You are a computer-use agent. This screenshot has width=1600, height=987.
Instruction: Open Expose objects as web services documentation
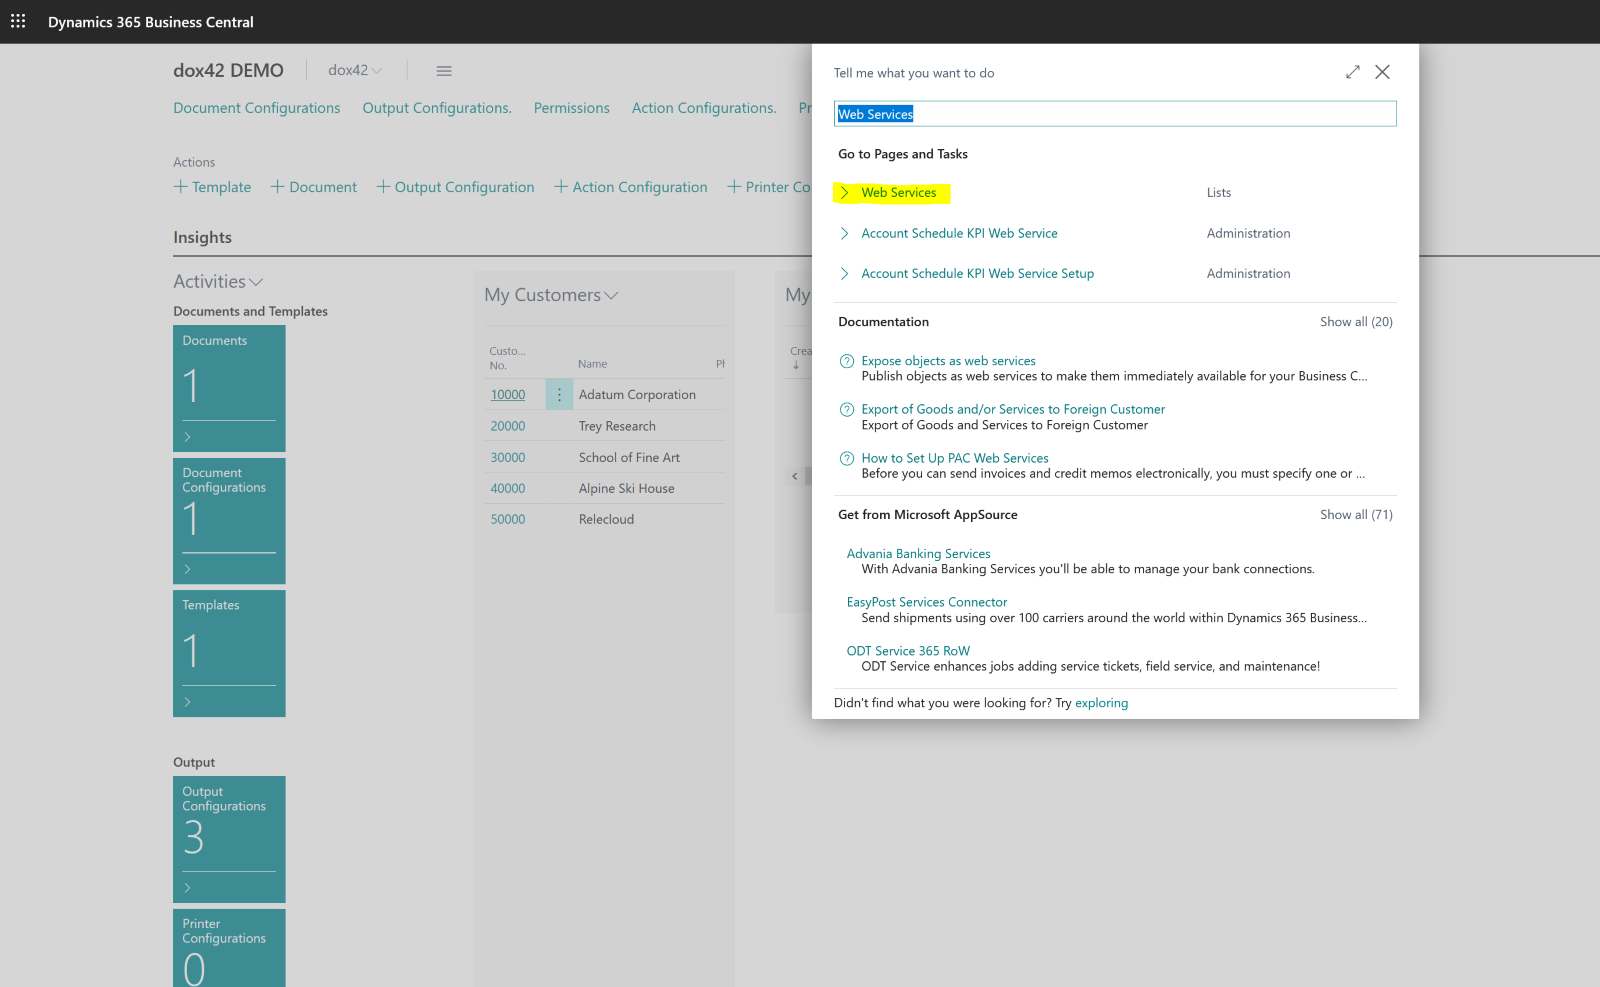pos(949,361)
